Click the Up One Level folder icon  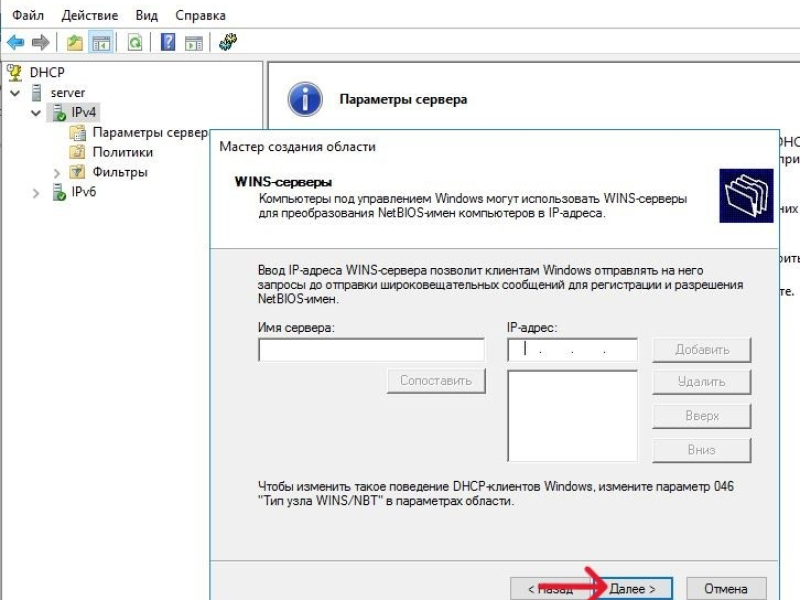tap(75, 42)
